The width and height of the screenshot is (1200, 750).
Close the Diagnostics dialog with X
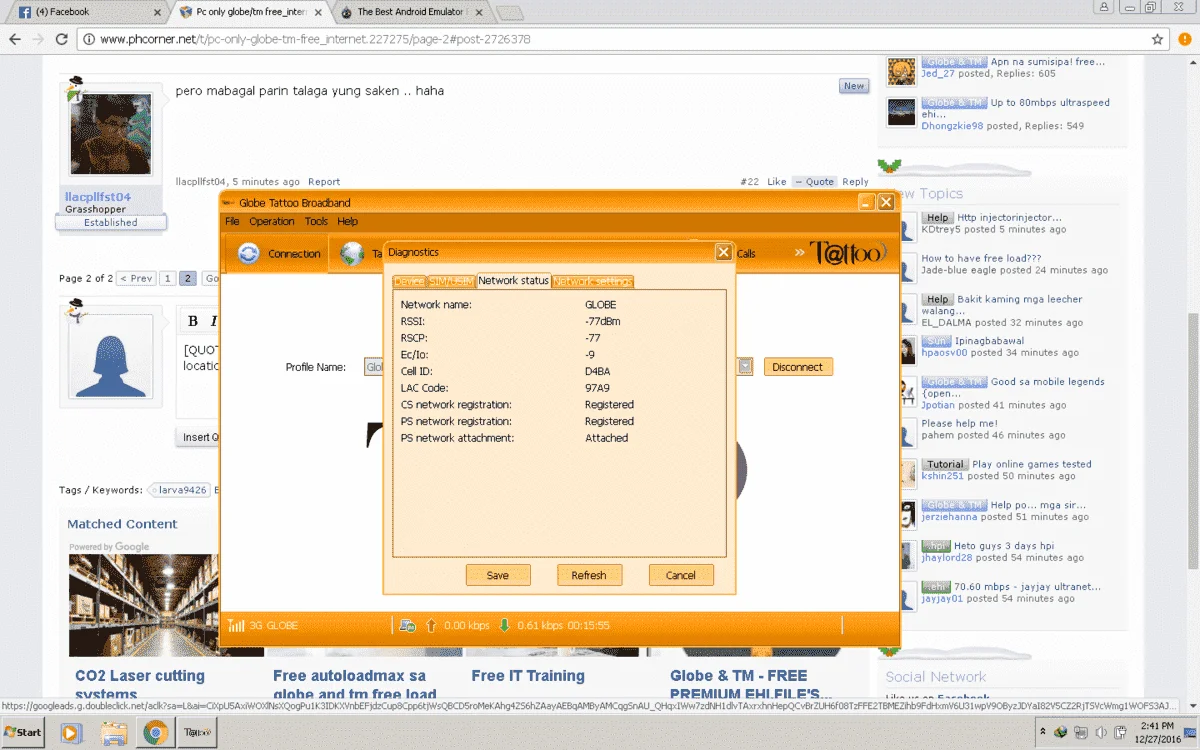click(x=723, y=252)
